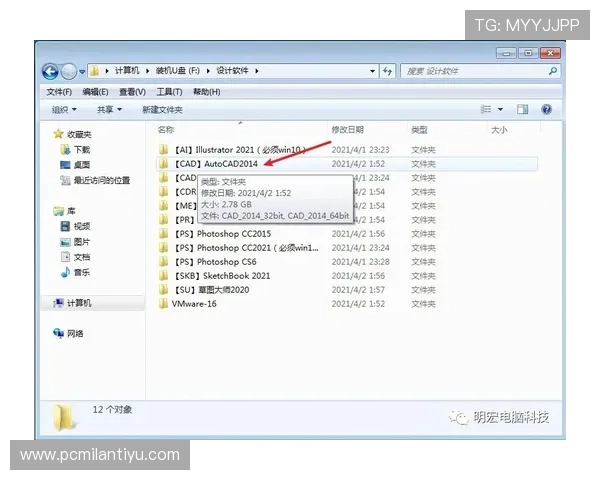Open the 组织 dropdown menu
Viewport: 600px width, 480px height.
coord(64,109)
